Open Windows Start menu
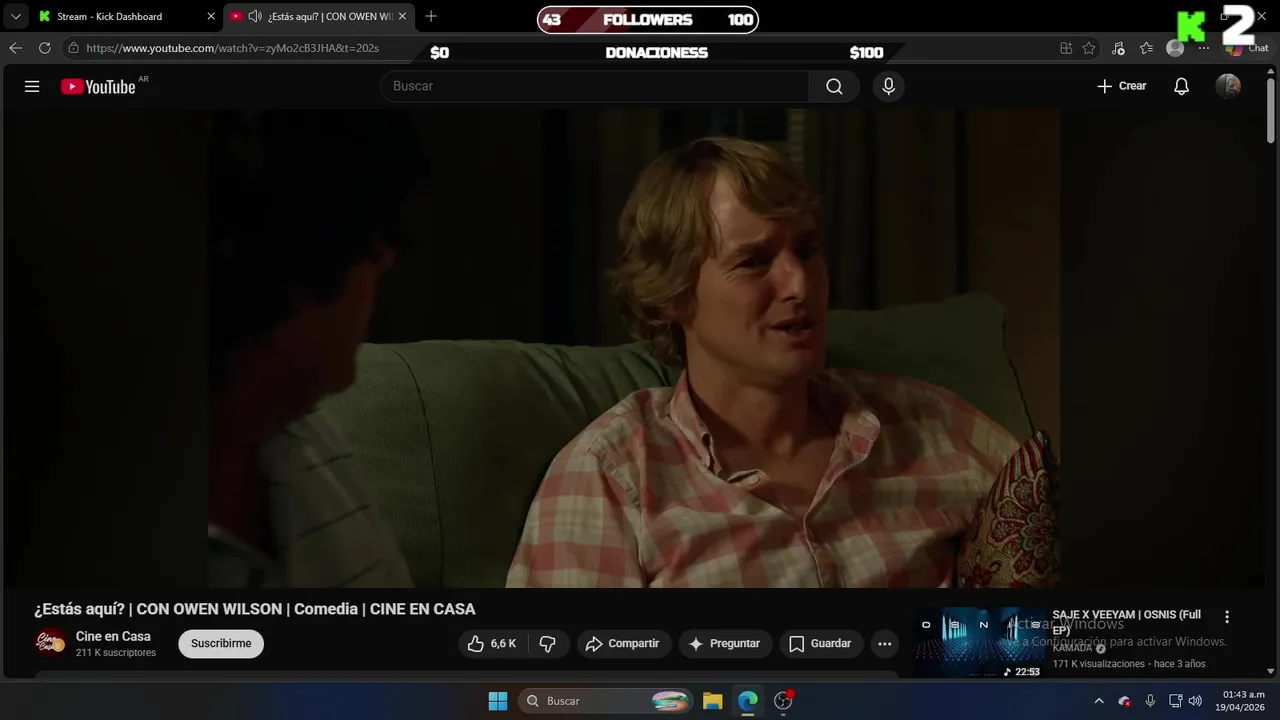 (497, 701)
